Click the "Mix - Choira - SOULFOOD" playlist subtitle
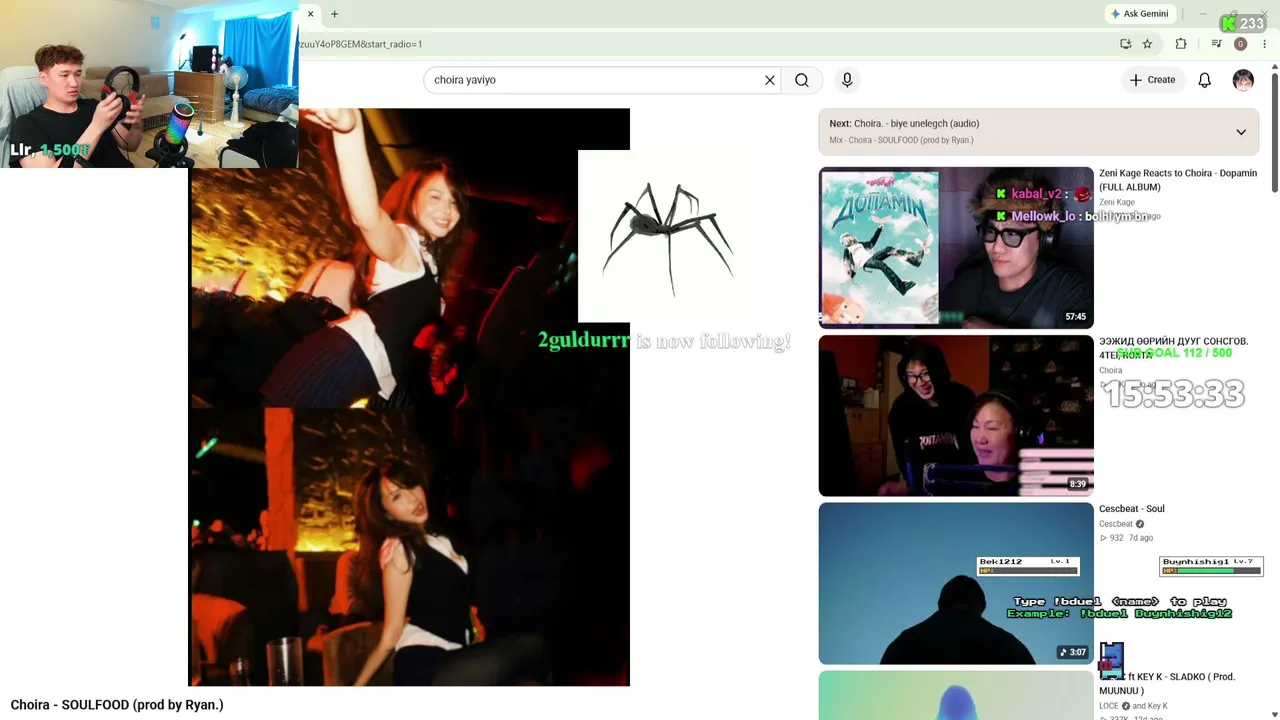 click(901, 140)
